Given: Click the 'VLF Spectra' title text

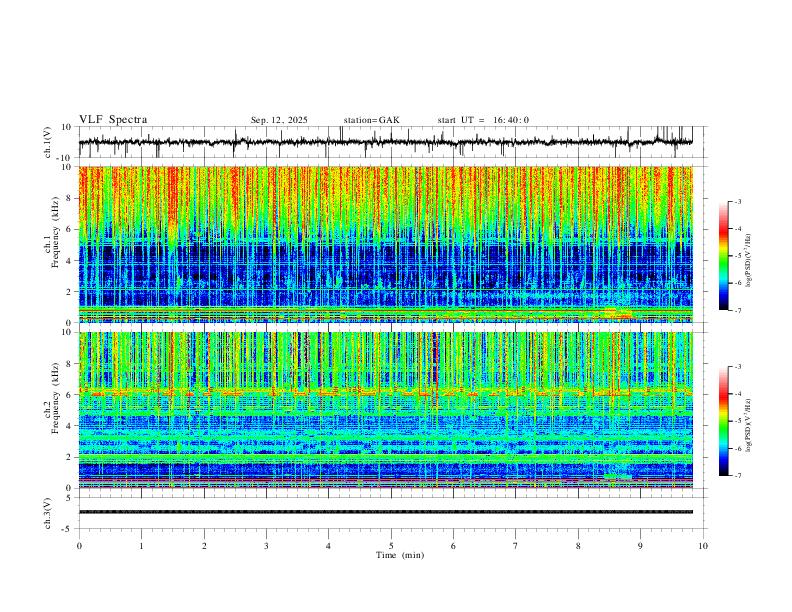Looking at the screenshot, I should pyautogui.click(x=113, y=120).
